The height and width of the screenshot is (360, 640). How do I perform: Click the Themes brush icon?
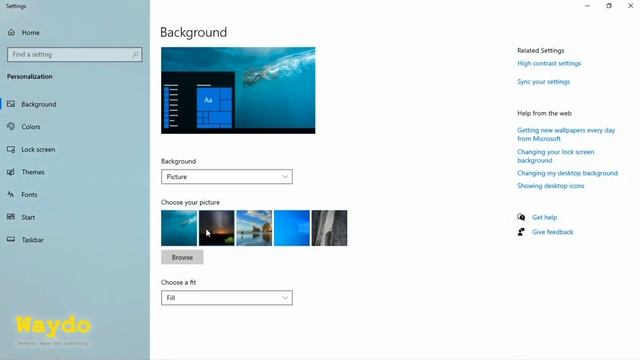(x=11, y=172)
